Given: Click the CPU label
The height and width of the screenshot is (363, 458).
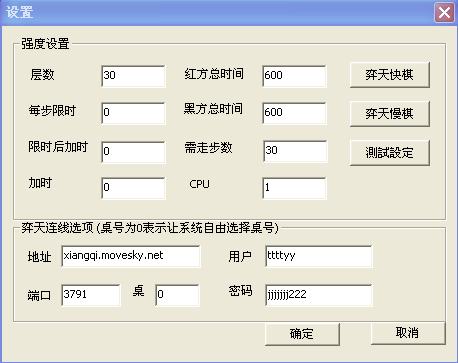Looking at the screenshot, I should [199, 184].
